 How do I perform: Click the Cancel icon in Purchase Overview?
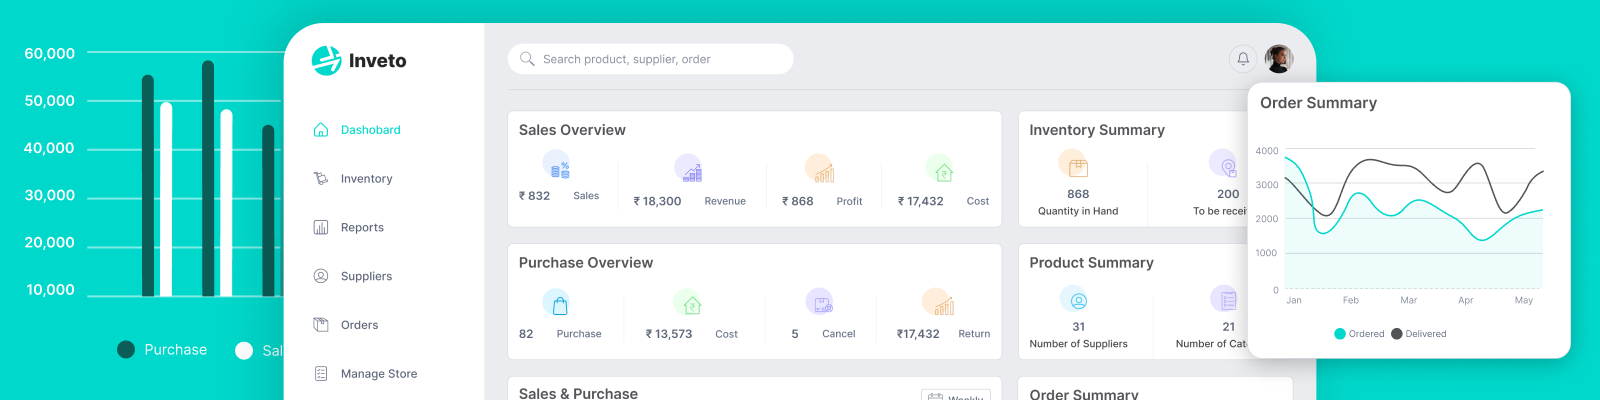pyautogui.click(x=820, y=302)
